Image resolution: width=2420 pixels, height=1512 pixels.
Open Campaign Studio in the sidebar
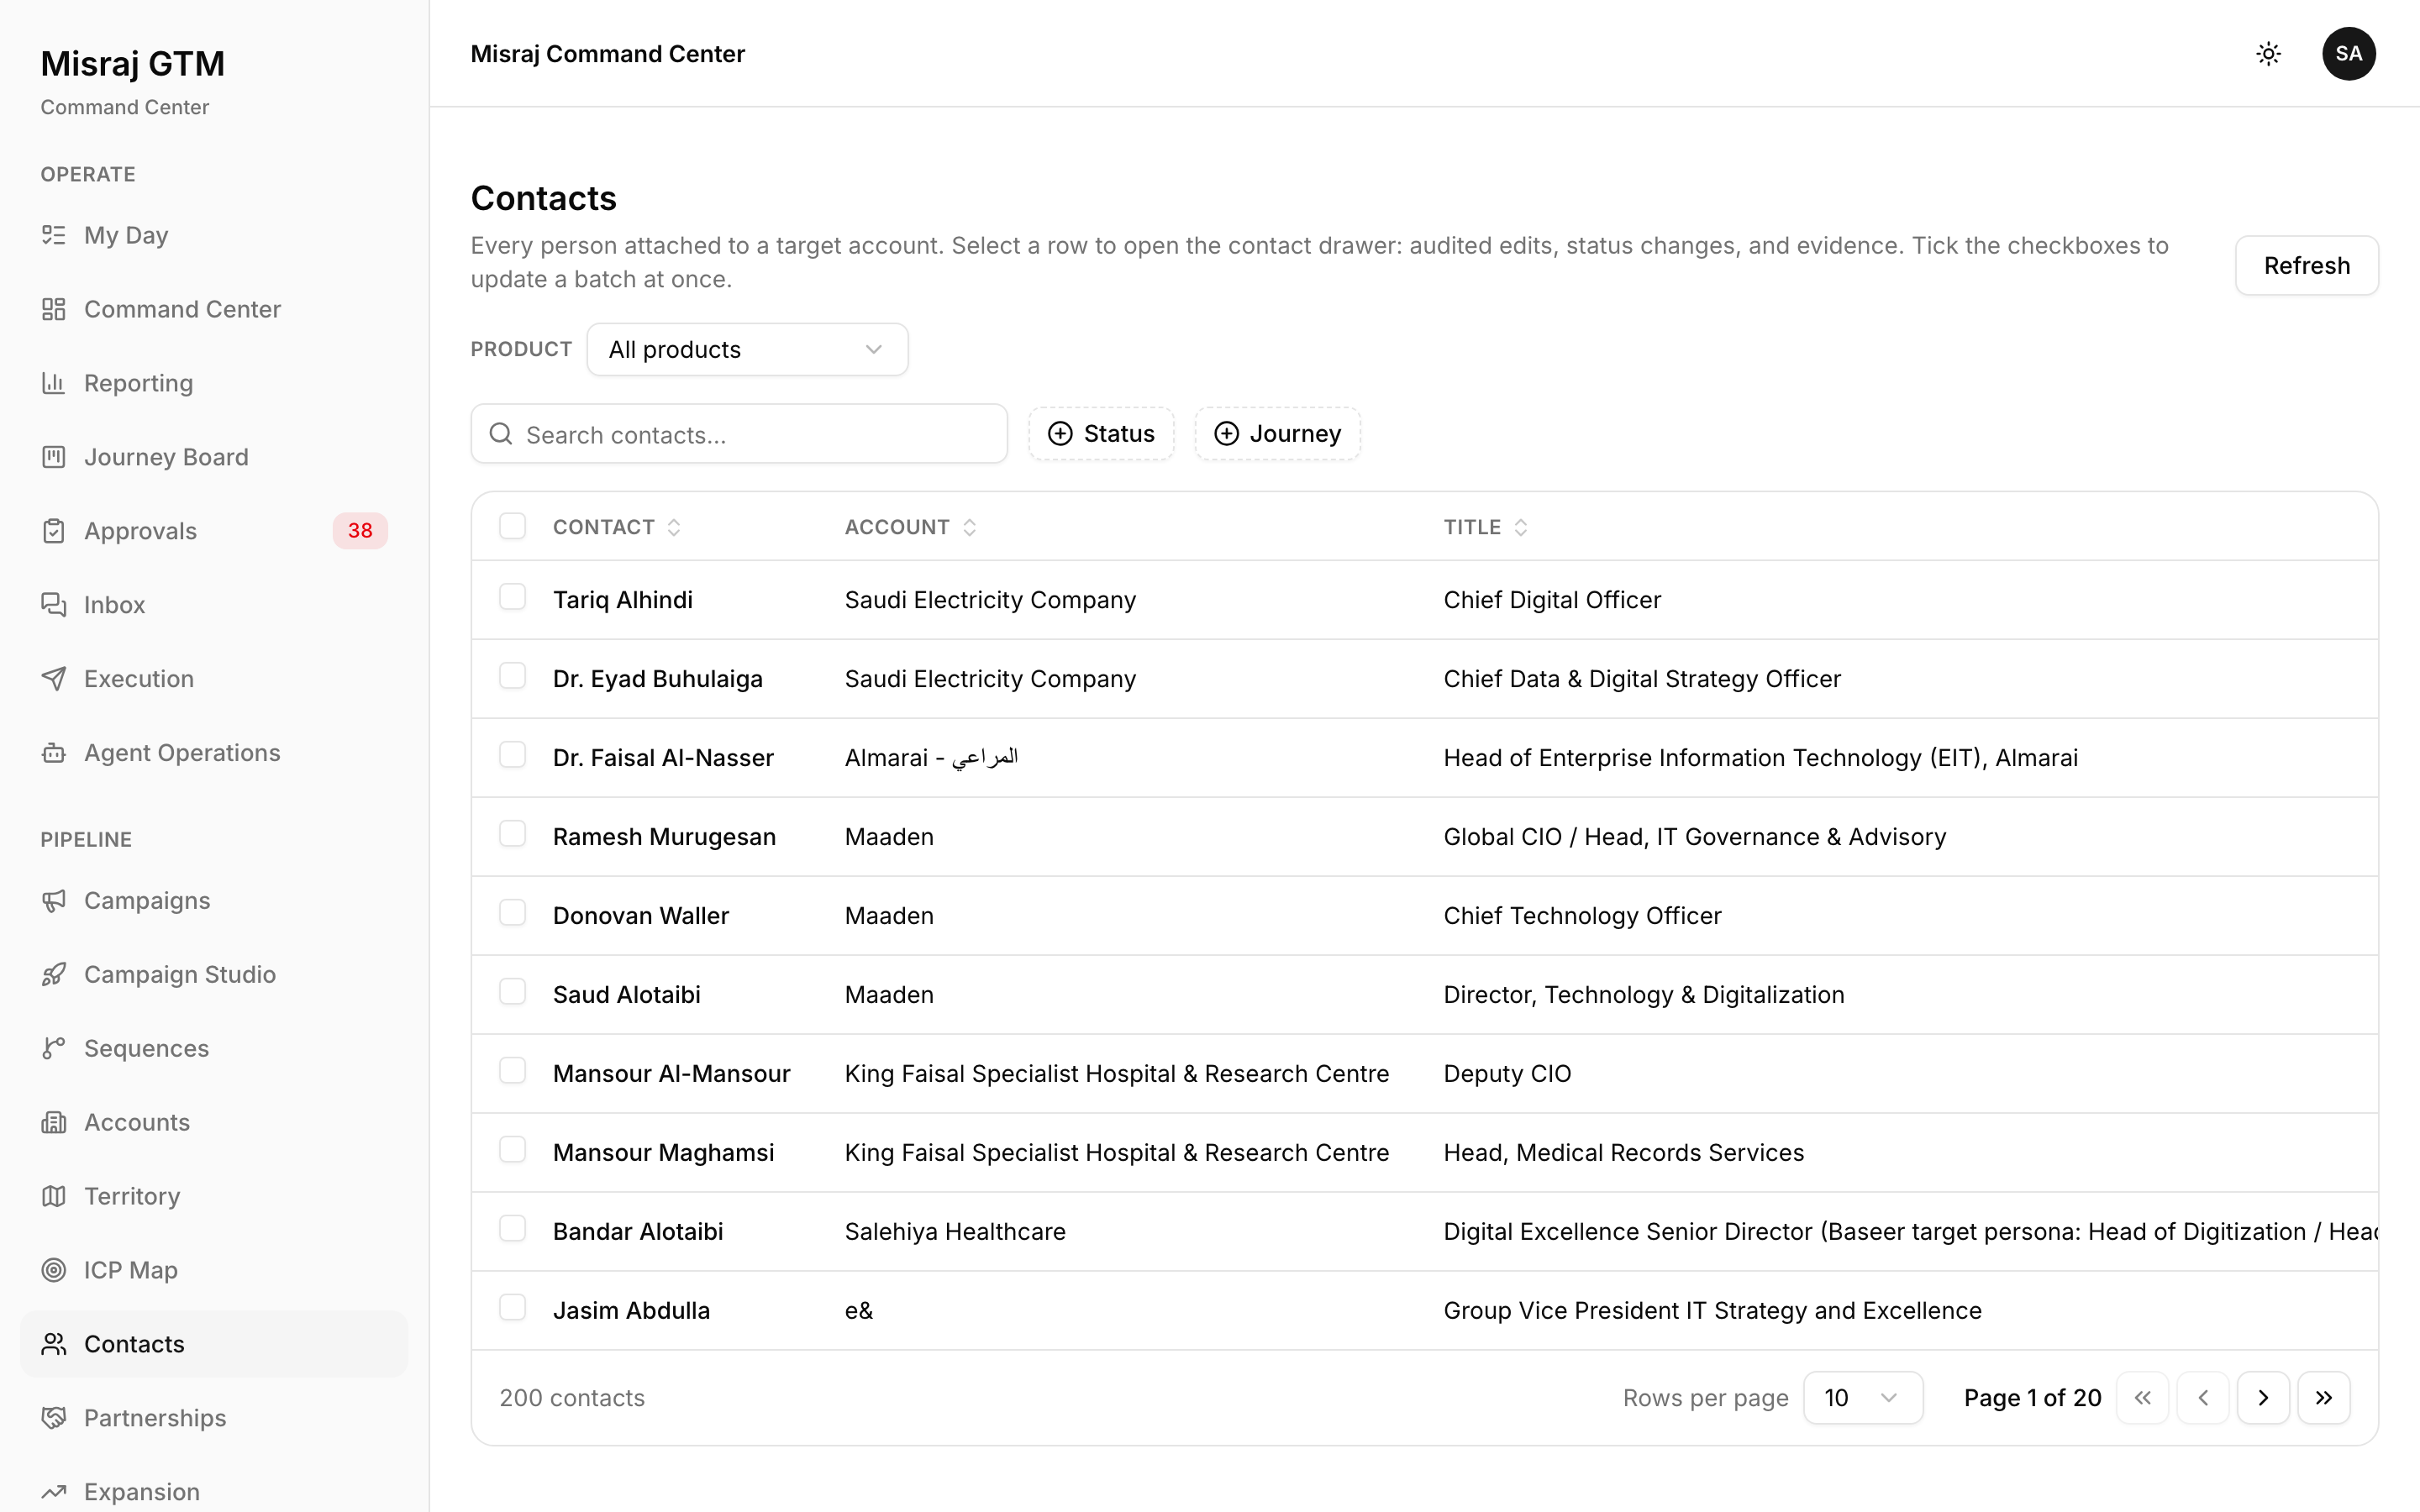pyautogui.click(x=214, y=975)
